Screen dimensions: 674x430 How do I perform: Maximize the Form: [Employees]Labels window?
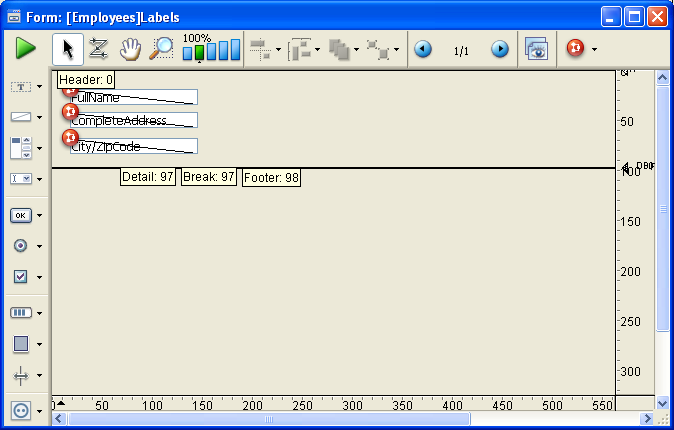(x=634, y=17)
